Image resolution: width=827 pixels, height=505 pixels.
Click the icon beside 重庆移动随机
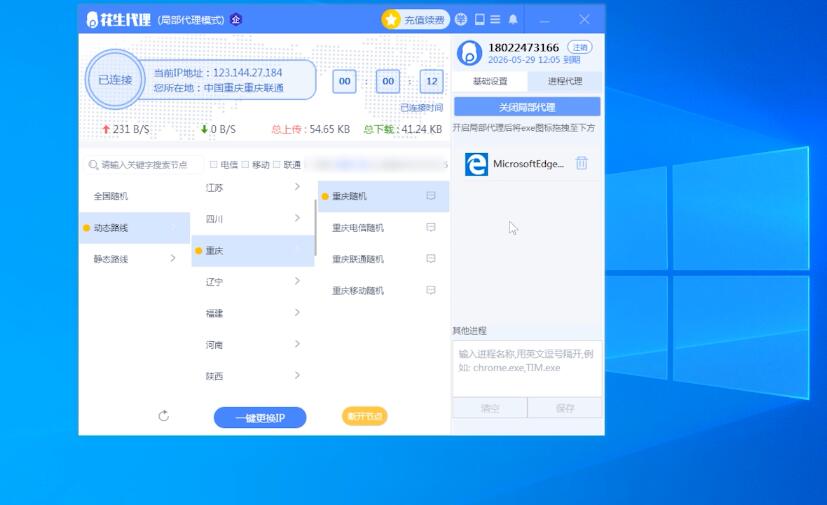[431, 290]
